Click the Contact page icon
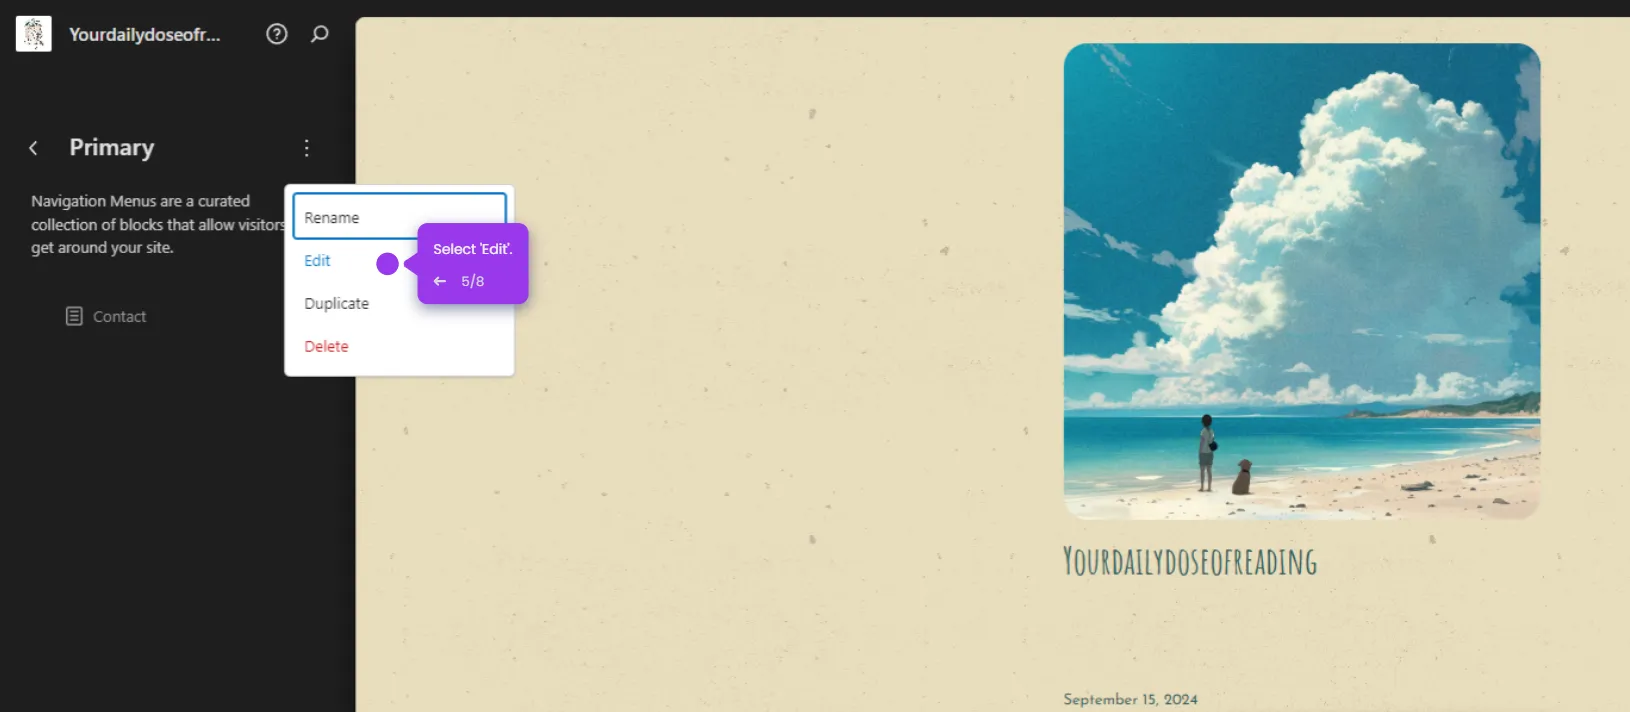Image resolution: width=1630 pixels, height=712 pixels. click(x=74, y=316)
